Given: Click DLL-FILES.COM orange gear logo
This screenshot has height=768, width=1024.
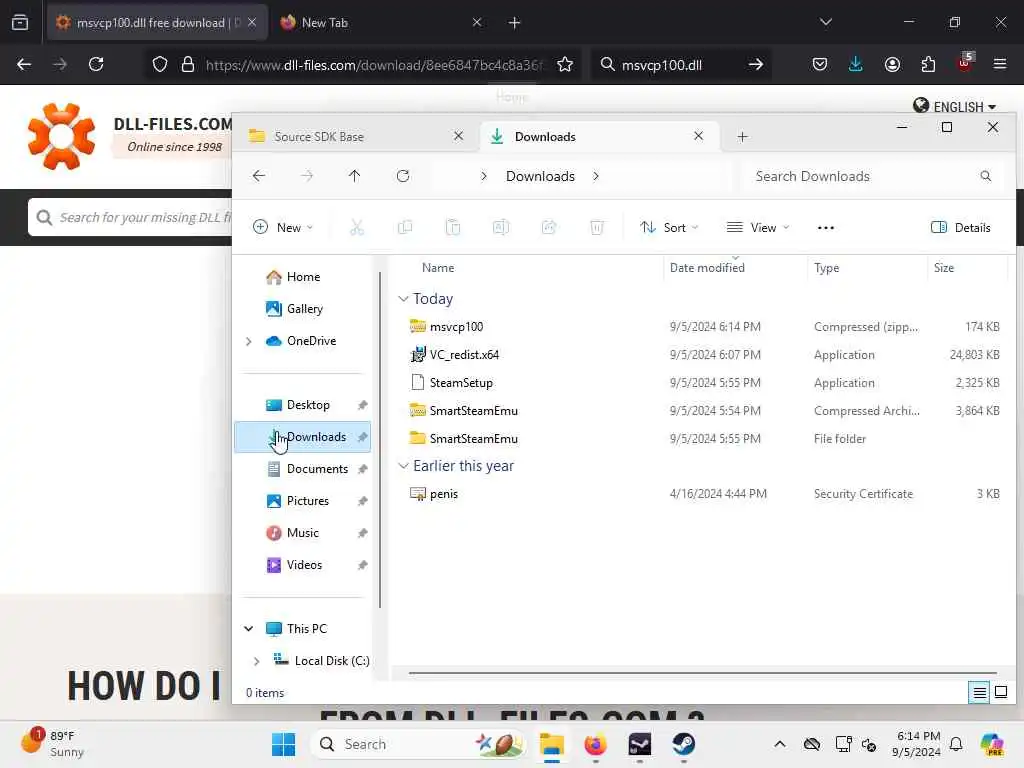Looking at the screenshot, I should point(61,136).
